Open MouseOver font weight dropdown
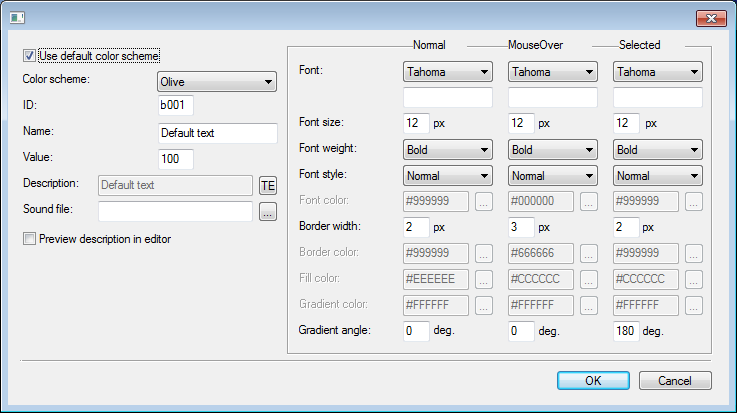Image resolution: width=737 pixels, height=413 pixels. [x=552, y=149]
